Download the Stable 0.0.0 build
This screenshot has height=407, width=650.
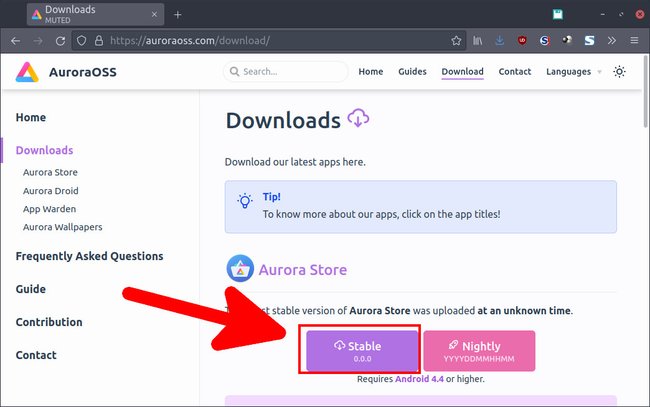[362, 351]
